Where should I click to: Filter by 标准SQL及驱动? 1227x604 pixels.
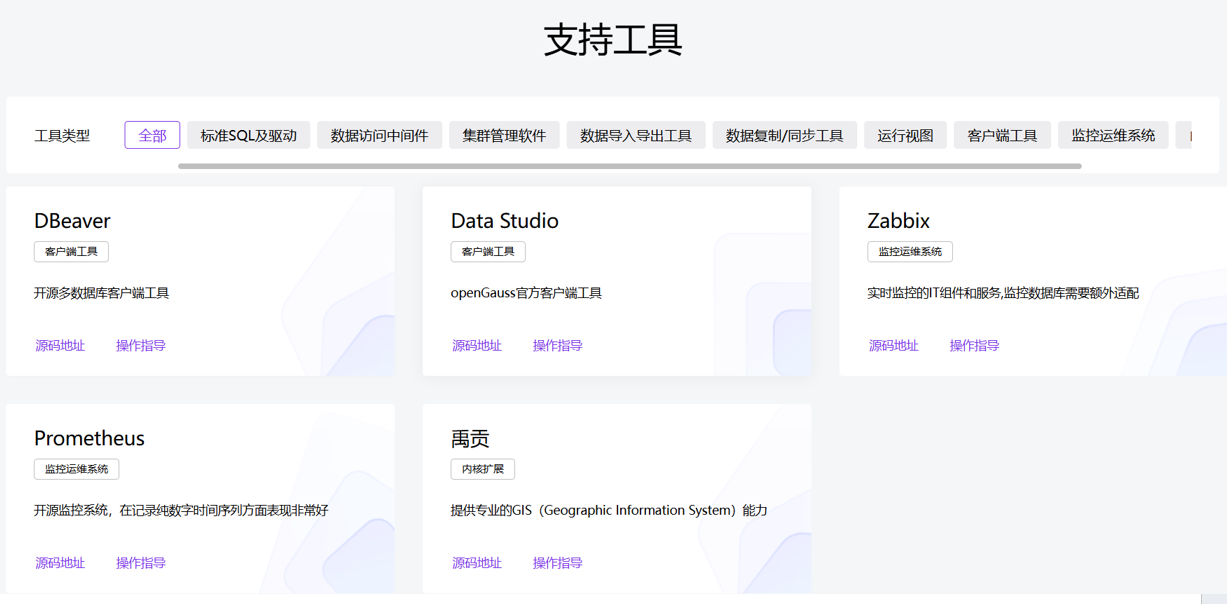point(248,135)
